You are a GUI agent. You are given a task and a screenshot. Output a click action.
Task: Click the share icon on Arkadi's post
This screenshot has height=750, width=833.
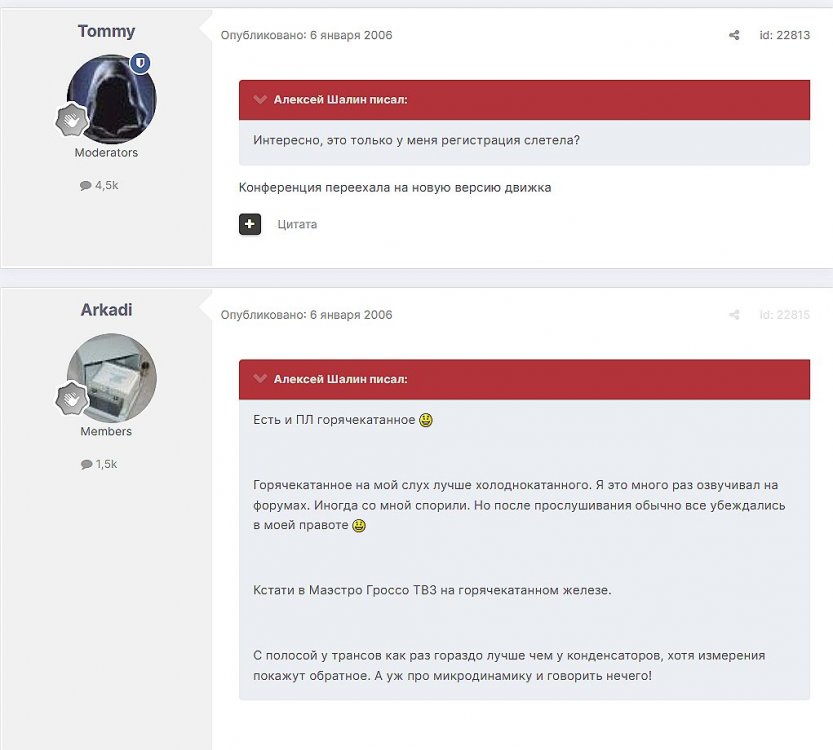pyautogui.click(x=734, y=315)
